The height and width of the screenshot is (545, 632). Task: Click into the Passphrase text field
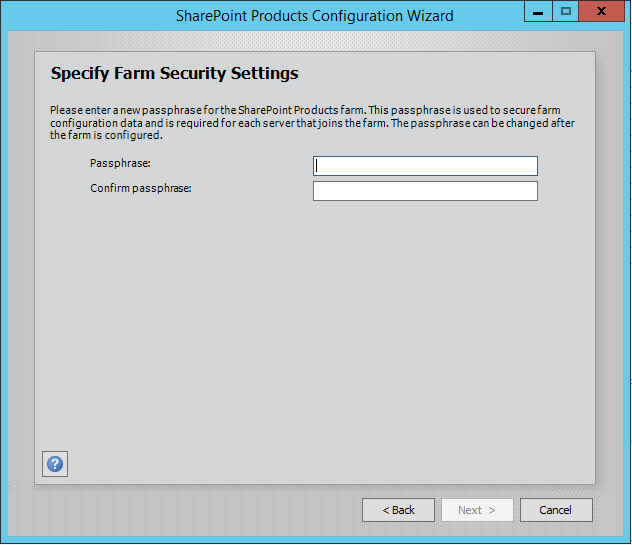tap(425, 166)
